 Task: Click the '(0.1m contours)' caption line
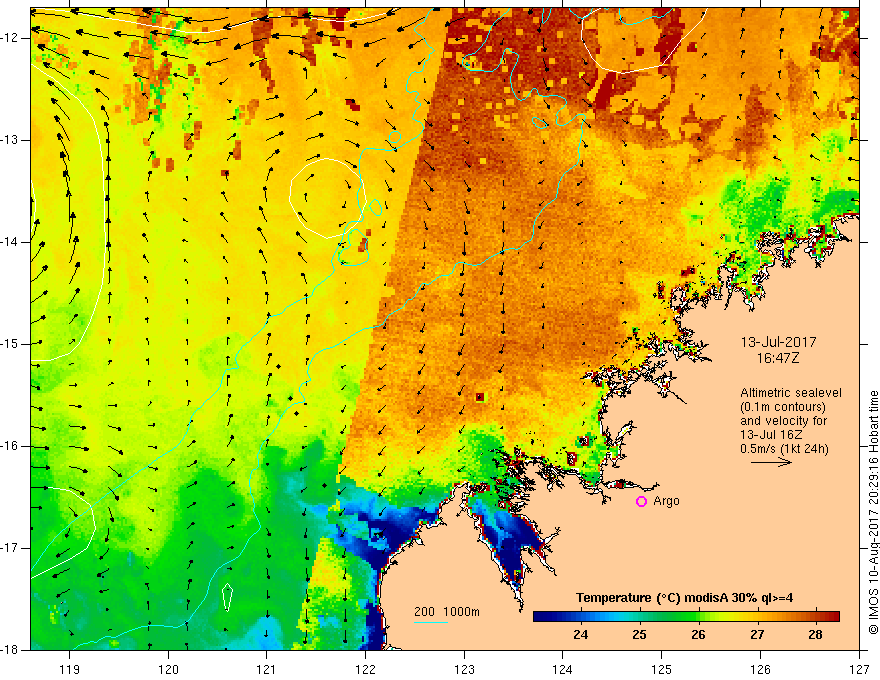tap(782, 407)
